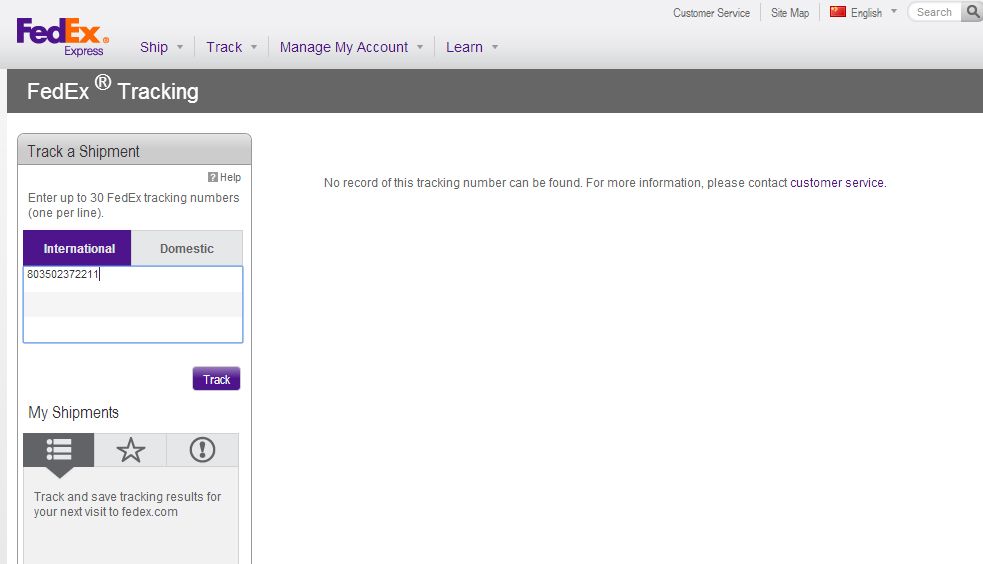Open the Help question mark icon
The height and width of the screenshot is (564, 983).
coord(213,177)
